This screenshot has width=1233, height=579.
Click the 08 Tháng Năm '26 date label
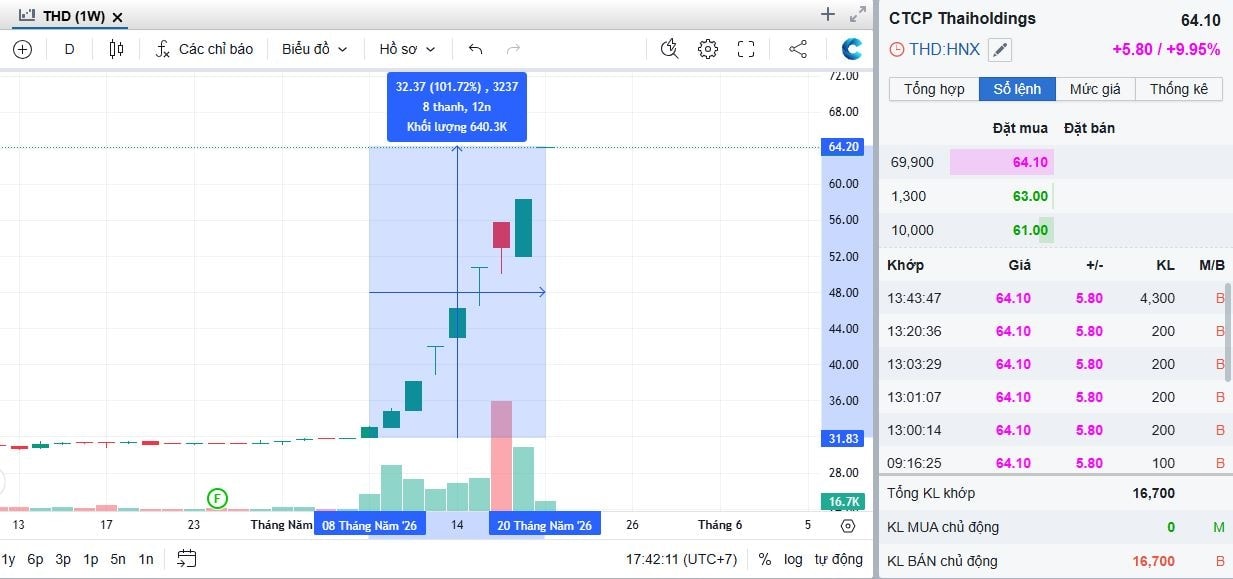coord(369,525)
